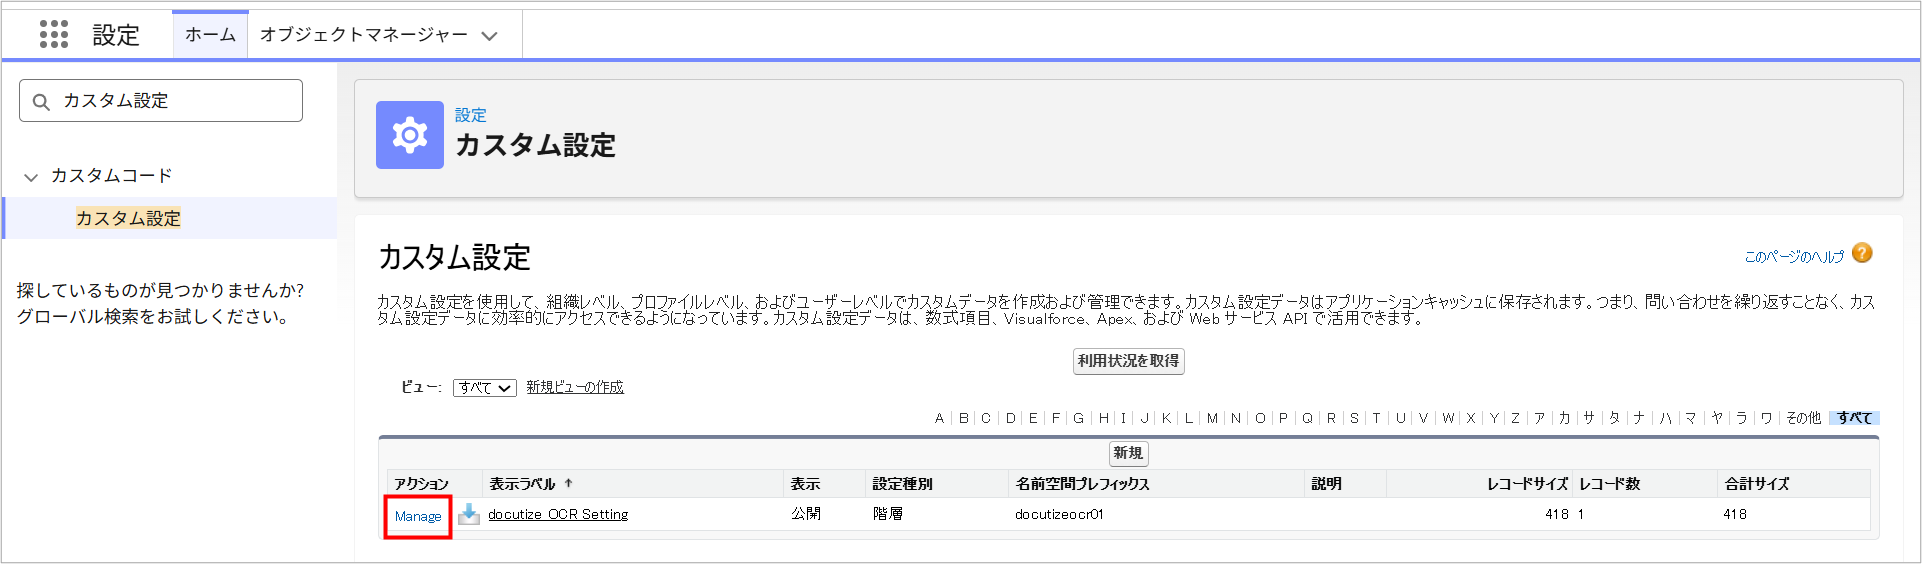Filter the list by letter M

1213,418
